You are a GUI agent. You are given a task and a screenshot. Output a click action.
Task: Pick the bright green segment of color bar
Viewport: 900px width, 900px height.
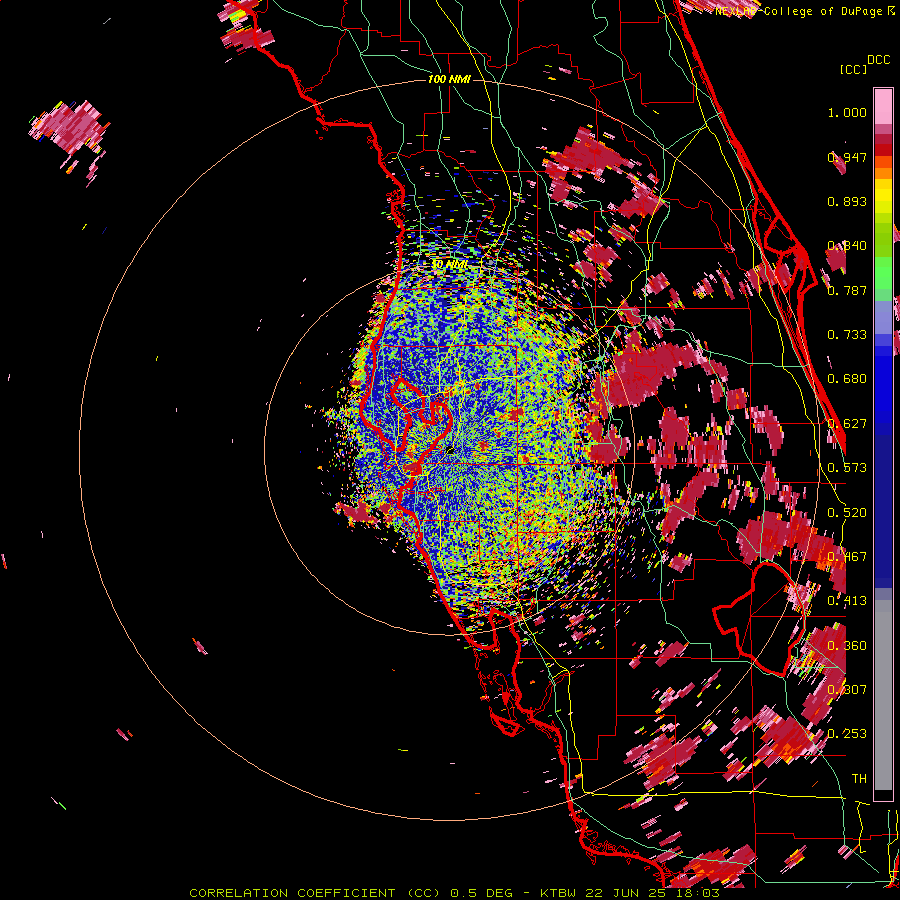tap(883, 273)
